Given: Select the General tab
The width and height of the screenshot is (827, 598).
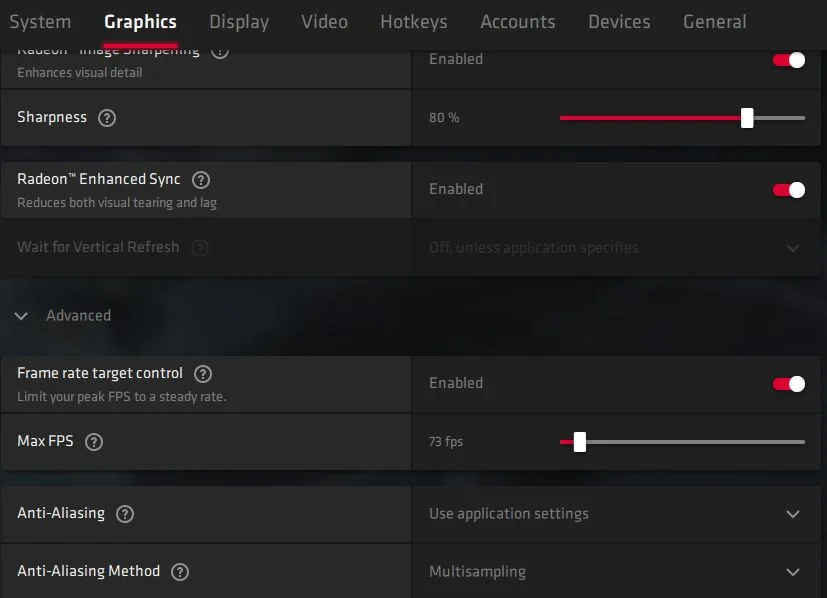Looking at the screenshot, I should pyautogui.click(x=715, y=22).
